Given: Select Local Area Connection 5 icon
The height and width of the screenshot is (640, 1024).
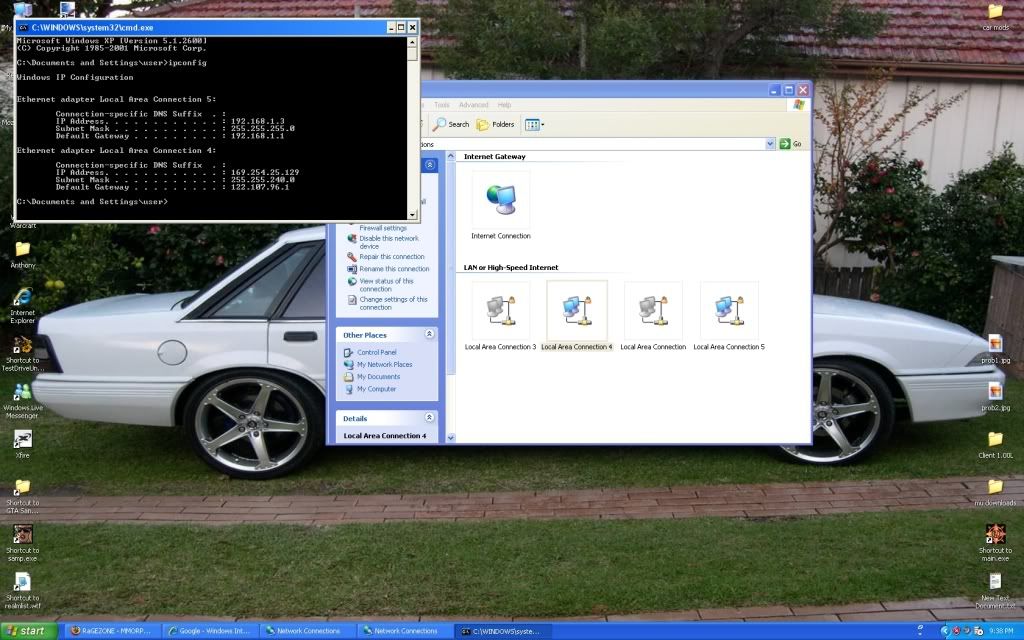Looking at the screenshot, I should click(728, 312).
